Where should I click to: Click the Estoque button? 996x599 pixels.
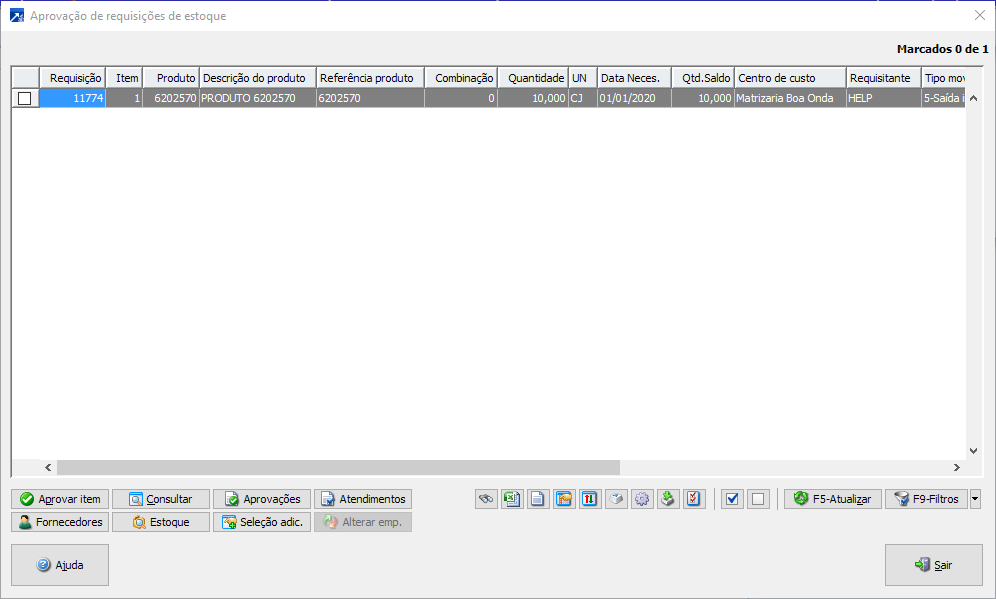[x=161, y=522]
